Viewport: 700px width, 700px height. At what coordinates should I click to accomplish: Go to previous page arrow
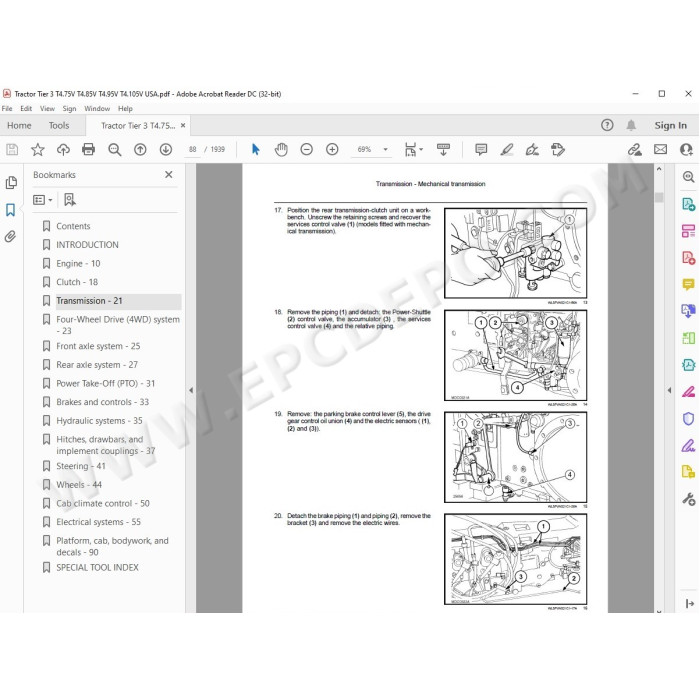(140, 149)
